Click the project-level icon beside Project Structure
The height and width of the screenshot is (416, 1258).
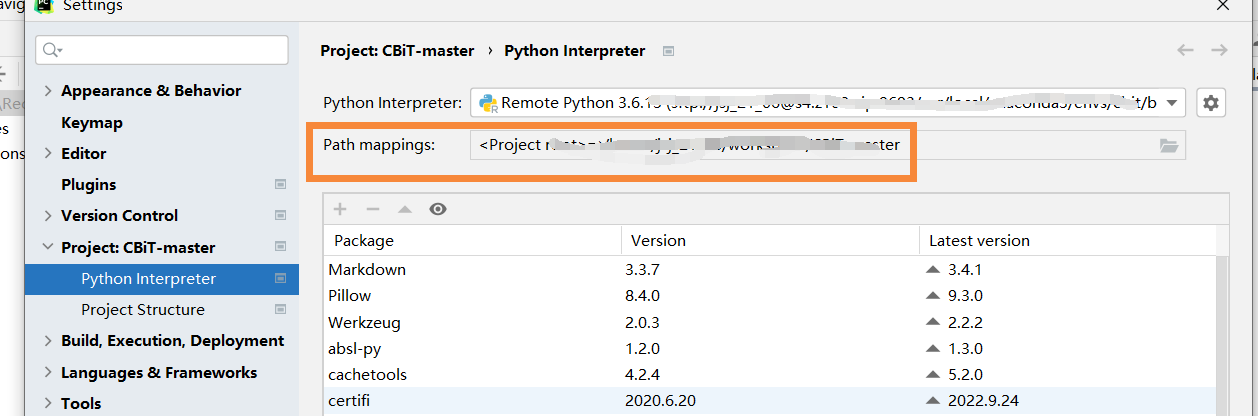click(280, 310)
